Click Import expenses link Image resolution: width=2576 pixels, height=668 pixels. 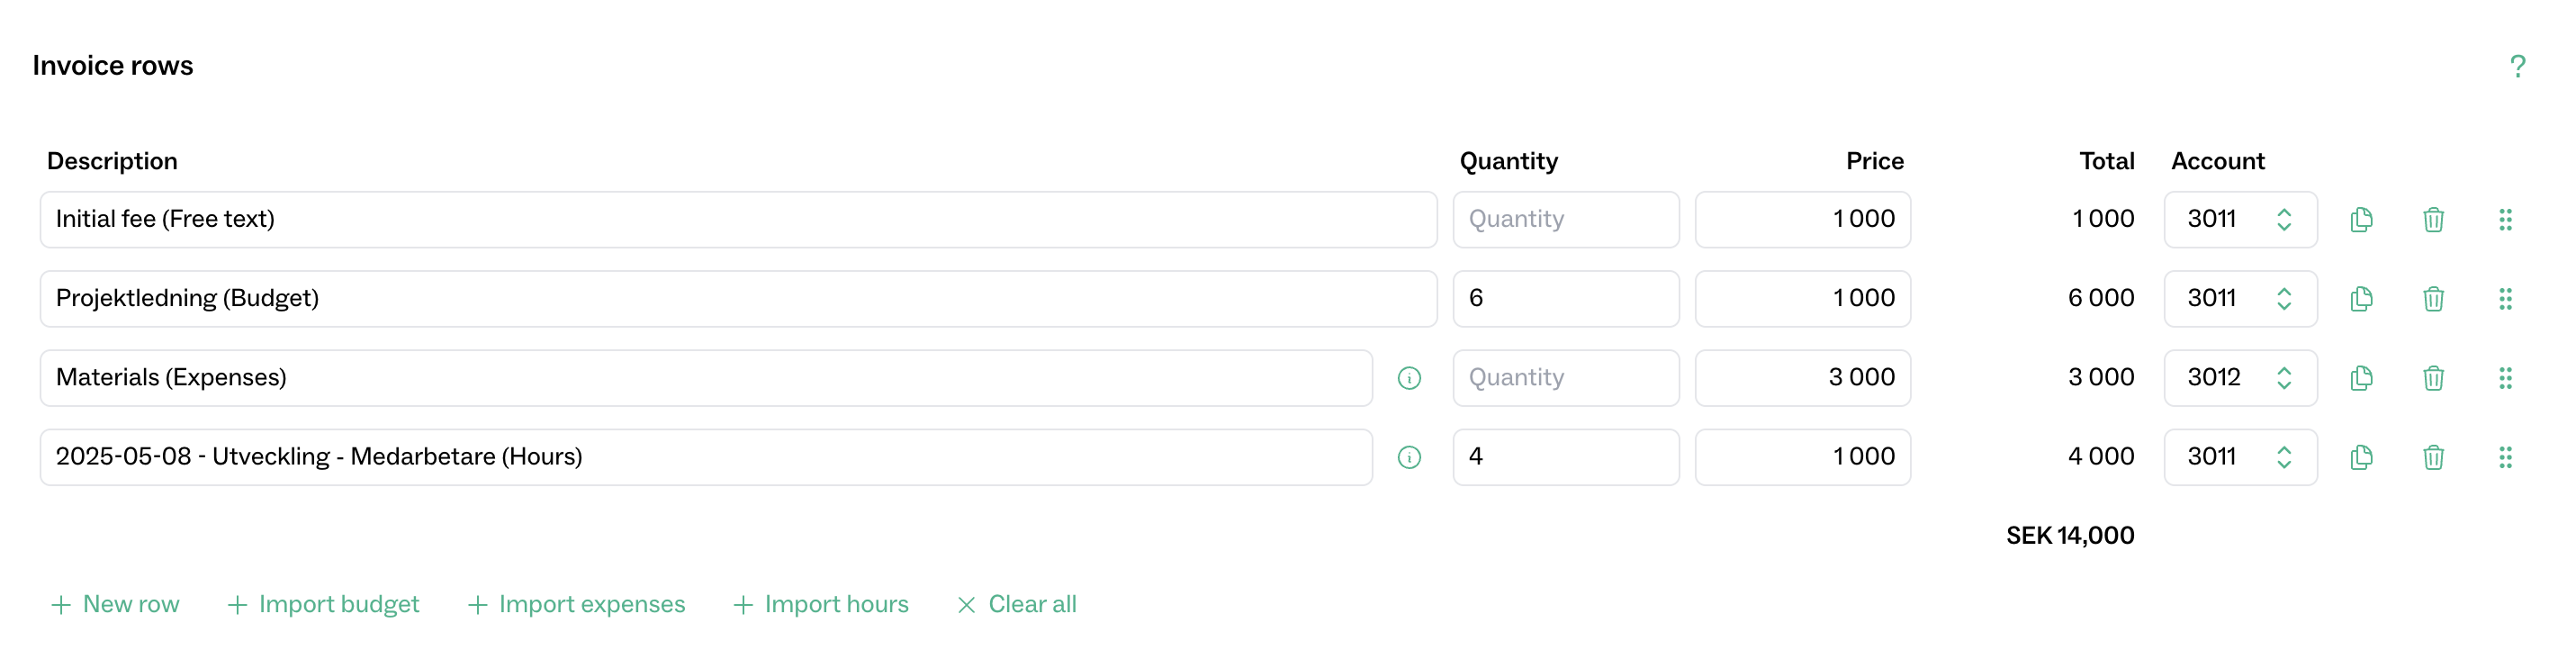577,604
